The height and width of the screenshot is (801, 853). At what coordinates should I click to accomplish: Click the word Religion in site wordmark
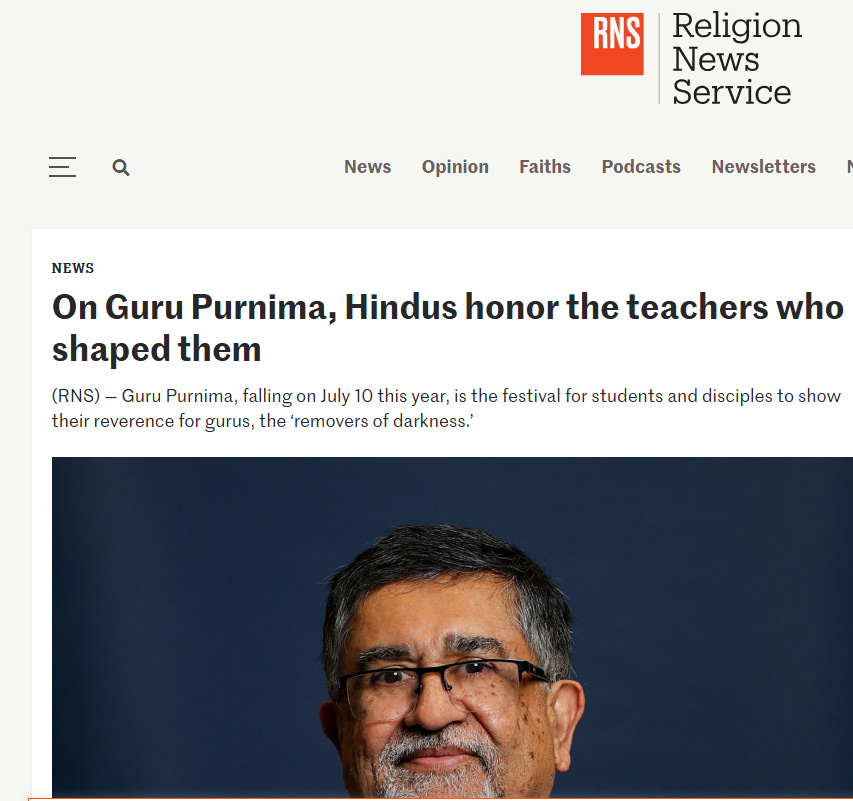737,26
